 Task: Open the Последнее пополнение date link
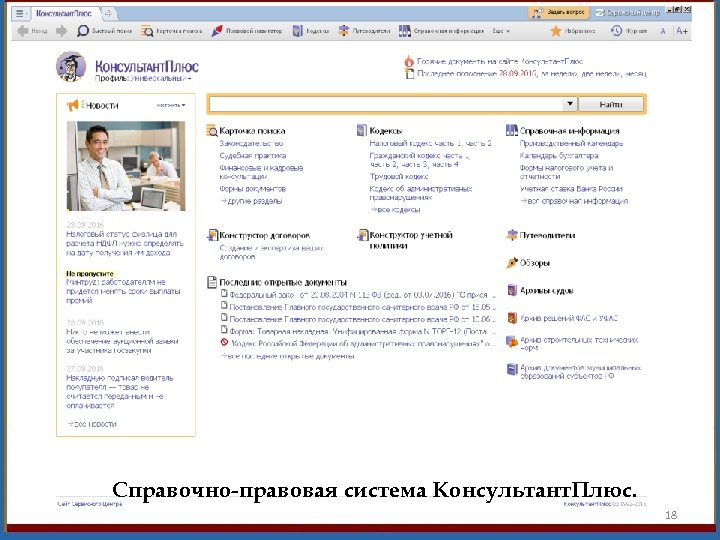click(518, 73)
